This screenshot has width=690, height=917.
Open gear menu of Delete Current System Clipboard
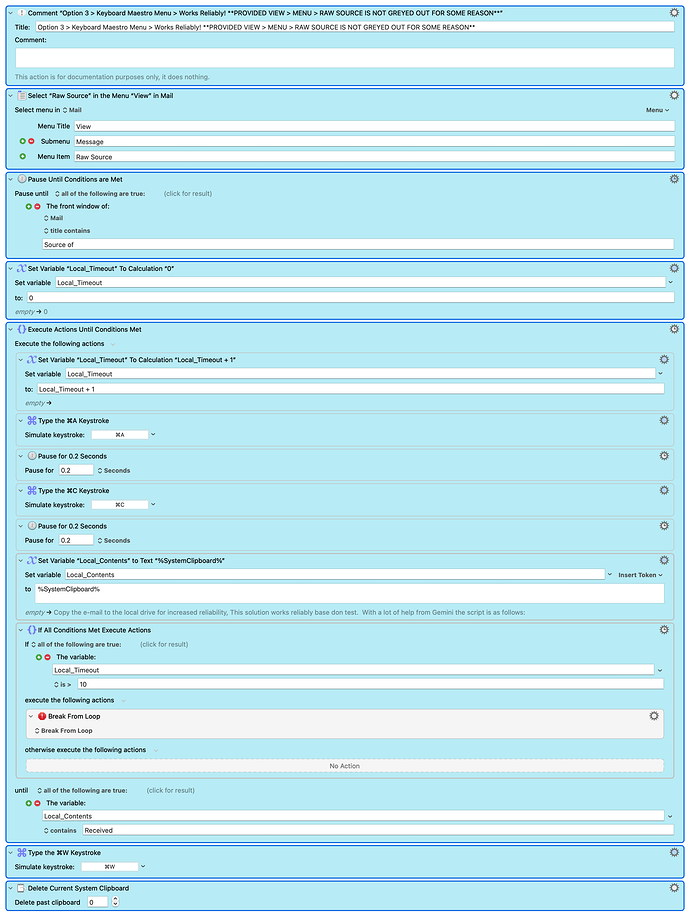coord(674,887)
